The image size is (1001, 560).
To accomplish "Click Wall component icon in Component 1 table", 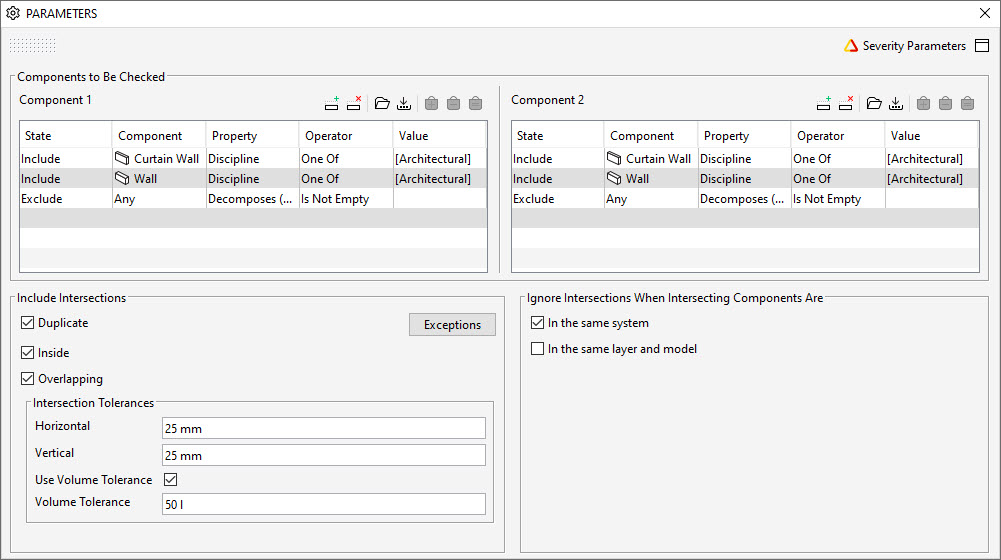I will click(122, 179).
